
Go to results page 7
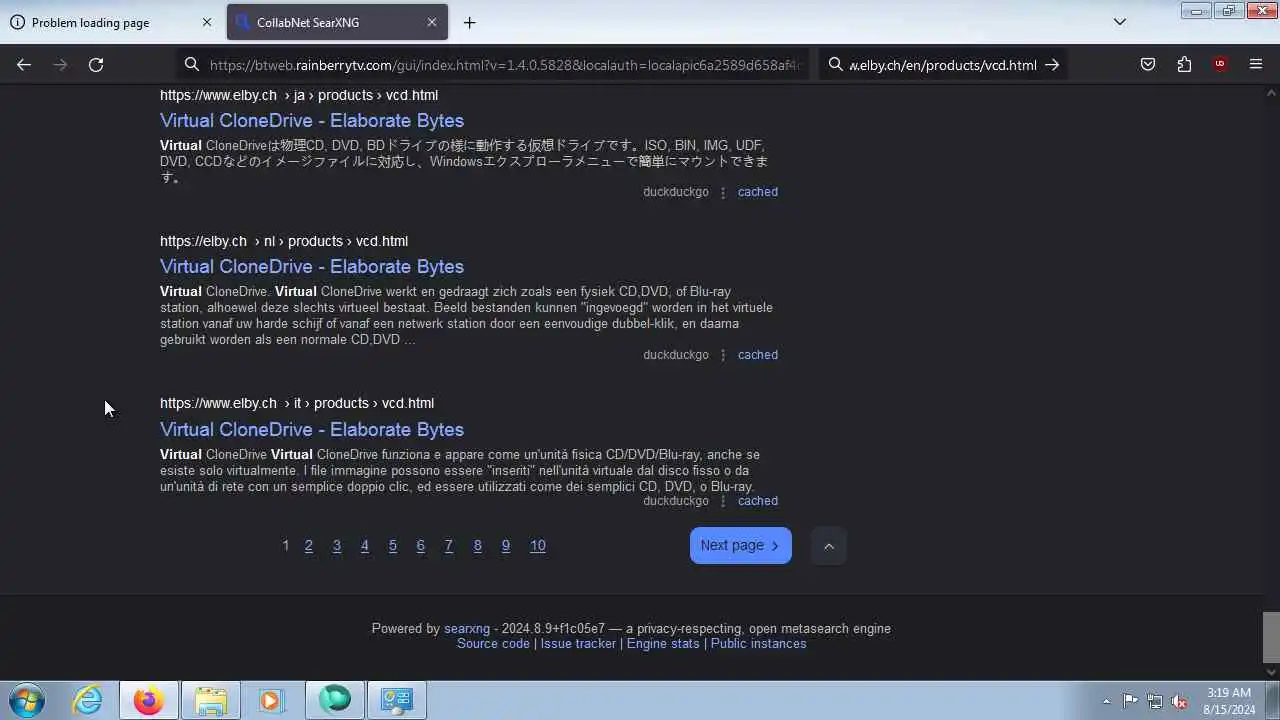449,545
